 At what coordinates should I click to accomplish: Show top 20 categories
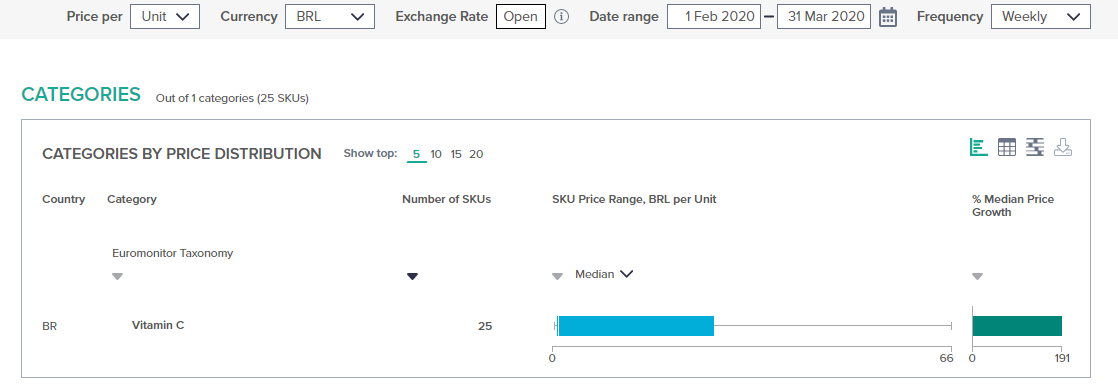[x=476, y=154]
